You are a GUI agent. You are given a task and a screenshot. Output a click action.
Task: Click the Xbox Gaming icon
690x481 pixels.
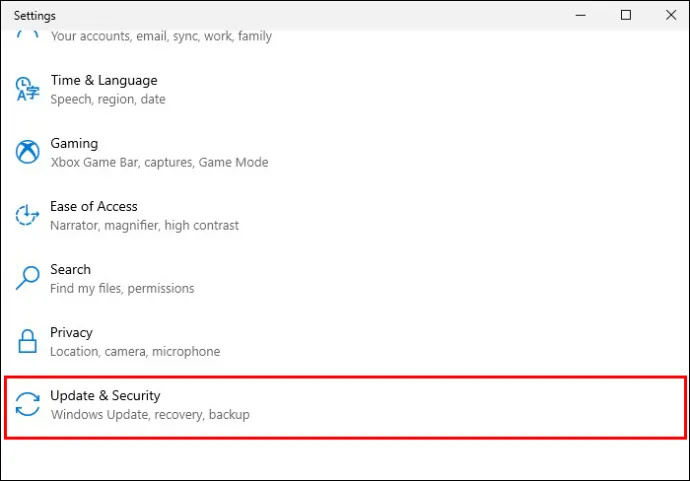(x=27, y=152)
